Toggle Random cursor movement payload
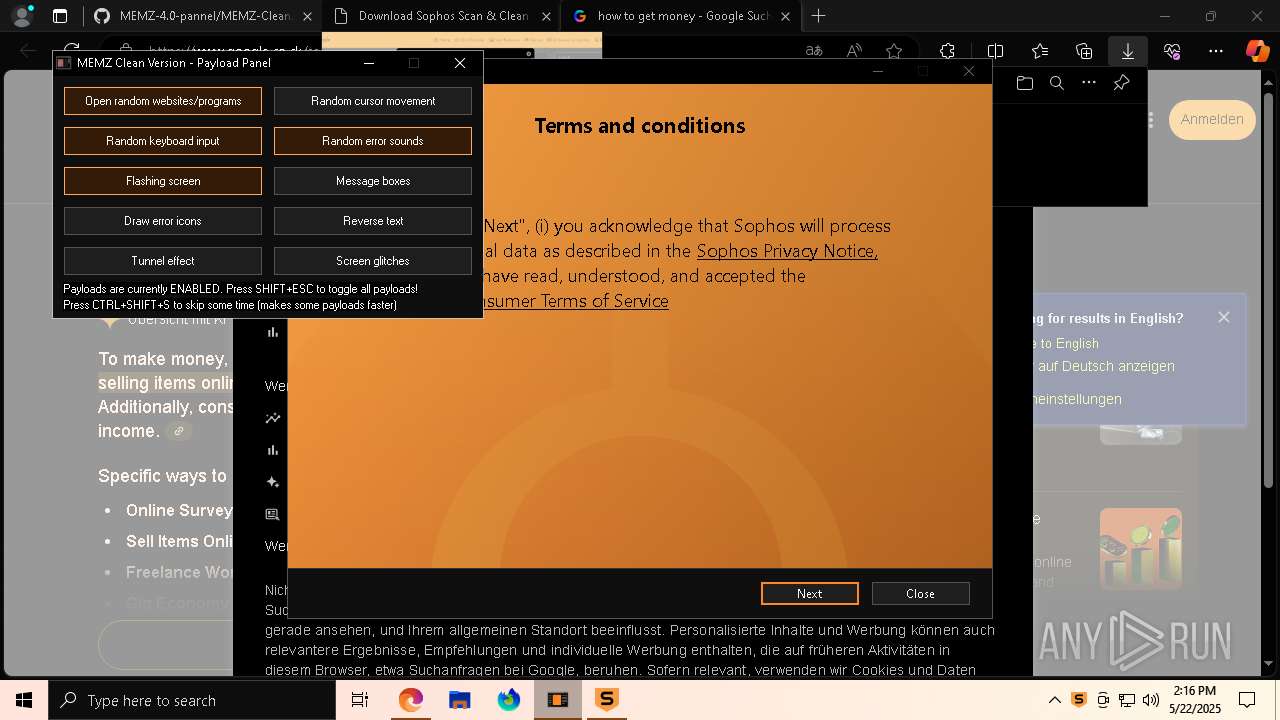The image size is (1280, 720). [373, 101]
